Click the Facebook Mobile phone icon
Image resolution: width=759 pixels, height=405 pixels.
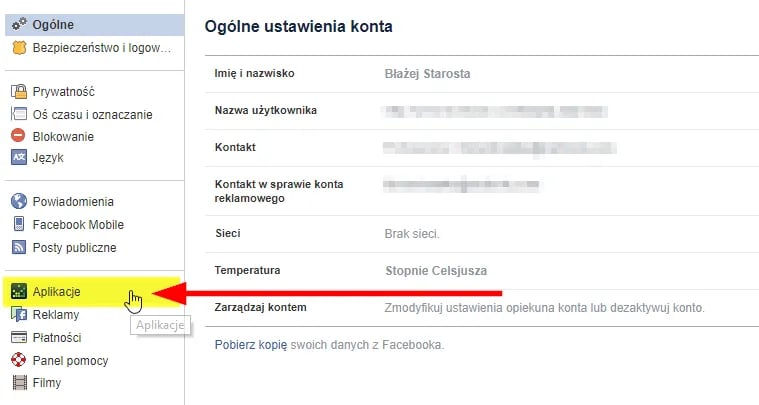click(19, 225)
